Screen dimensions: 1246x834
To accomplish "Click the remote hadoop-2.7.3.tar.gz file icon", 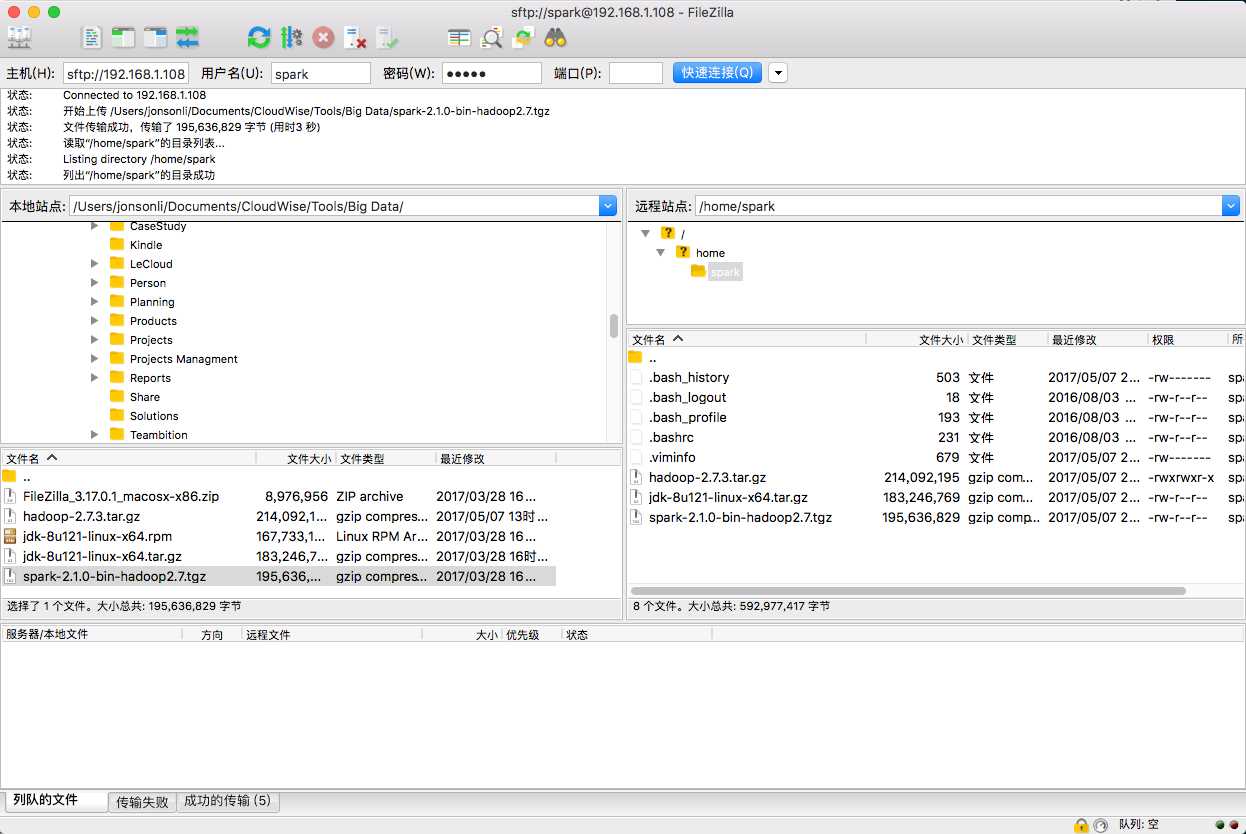I will click(636, 477).
